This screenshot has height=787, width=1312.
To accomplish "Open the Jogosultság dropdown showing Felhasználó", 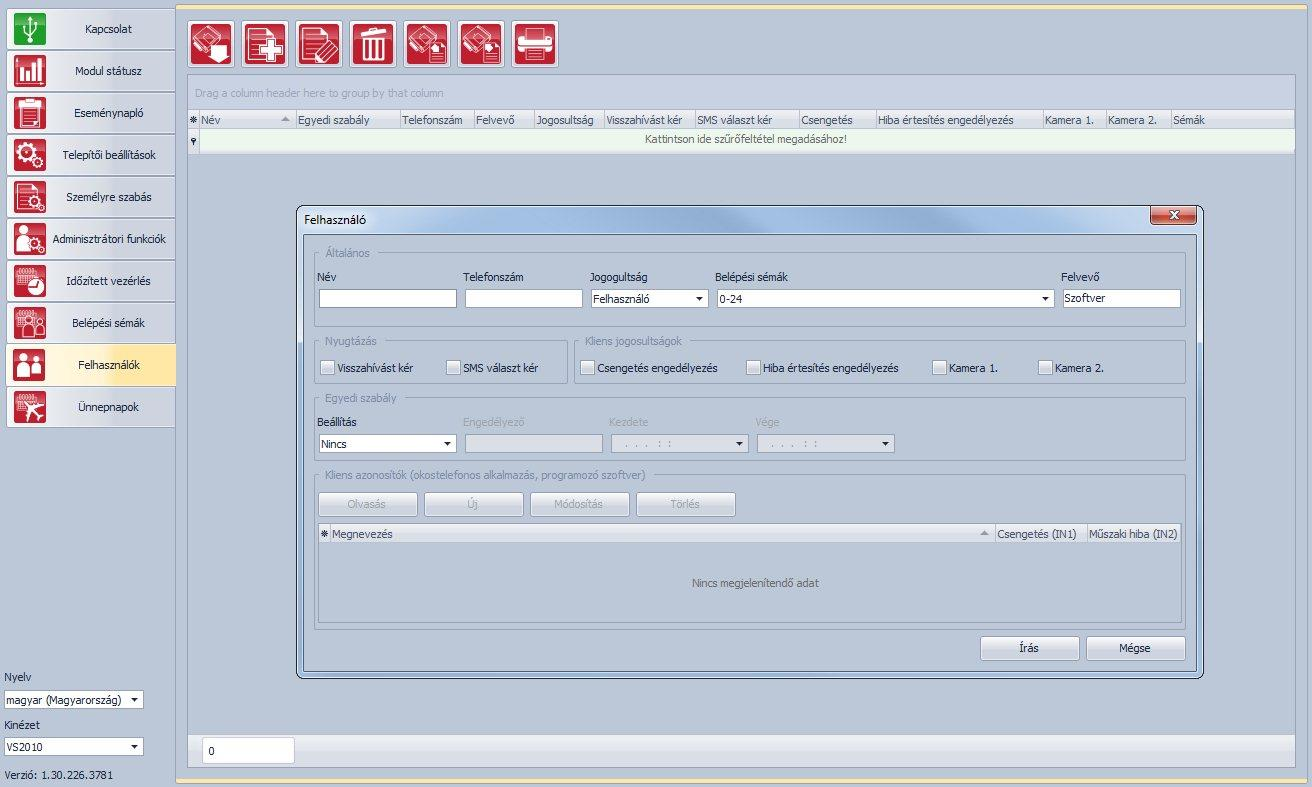I will click(x=649, y=298).
